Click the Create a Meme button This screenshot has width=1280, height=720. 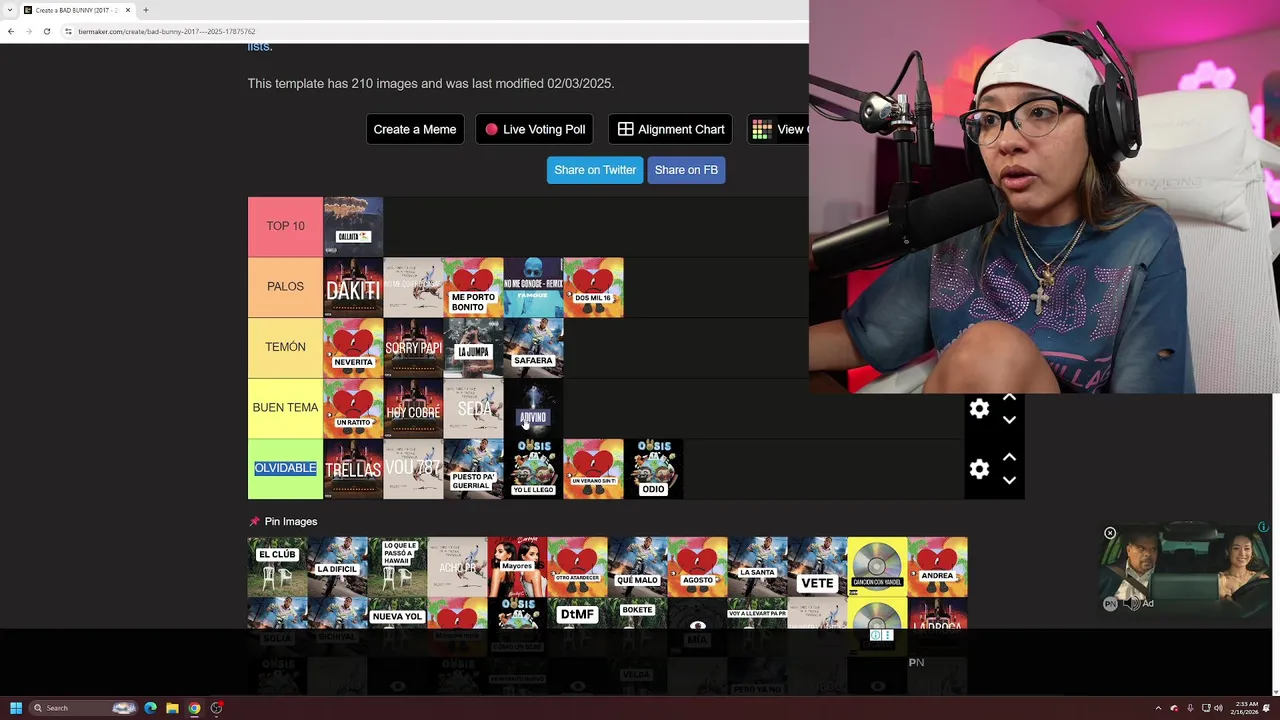(x=415, y=129)
